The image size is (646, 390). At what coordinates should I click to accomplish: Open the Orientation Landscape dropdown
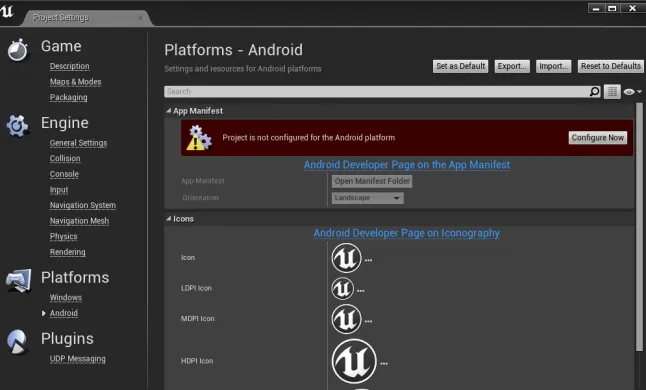(367, 198)
